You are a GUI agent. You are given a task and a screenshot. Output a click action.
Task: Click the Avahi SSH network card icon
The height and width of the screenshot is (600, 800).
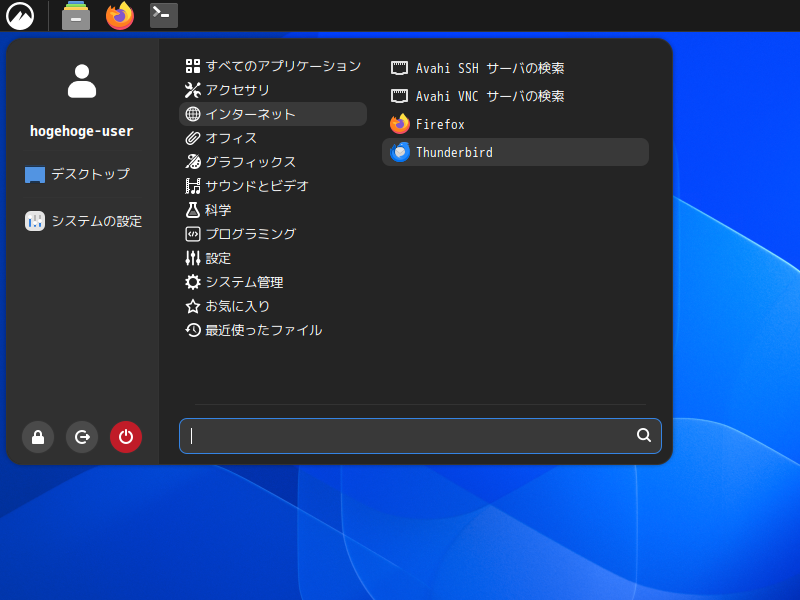399,68
